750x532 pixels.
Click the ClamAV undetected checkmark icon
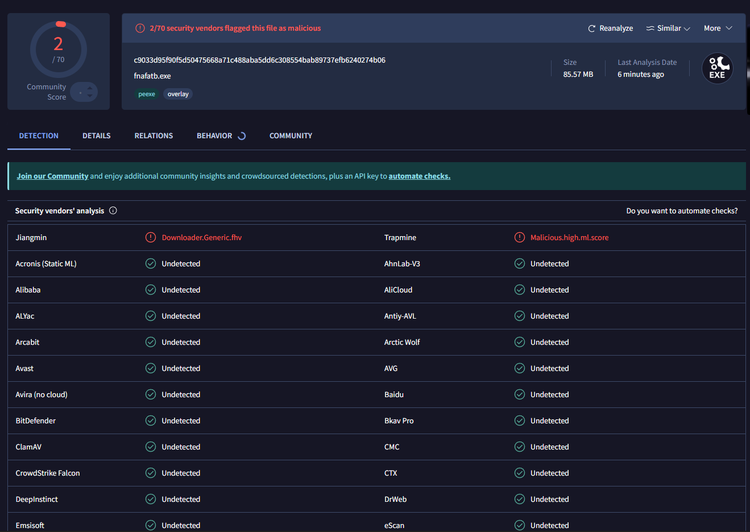point(151,447)
